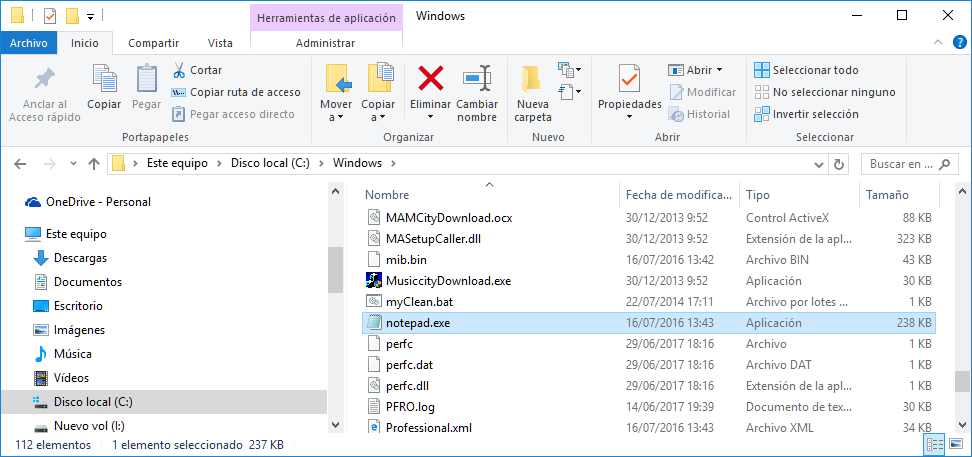Open the quick access toolbar customize dropdown
This screenshot has height=457, width=972.
[x=91, y=16]
